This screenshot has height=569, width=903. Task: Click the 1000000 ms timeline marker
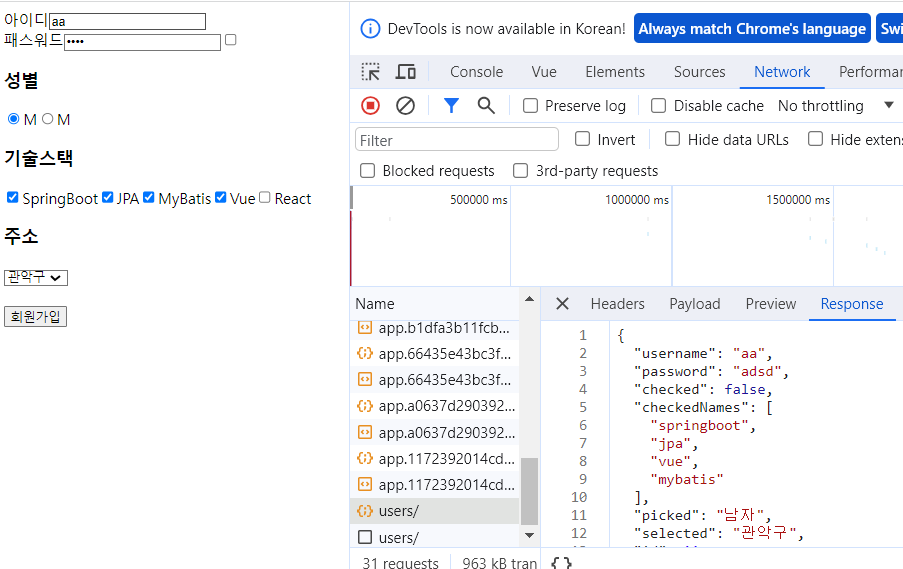tap(636, 200)
